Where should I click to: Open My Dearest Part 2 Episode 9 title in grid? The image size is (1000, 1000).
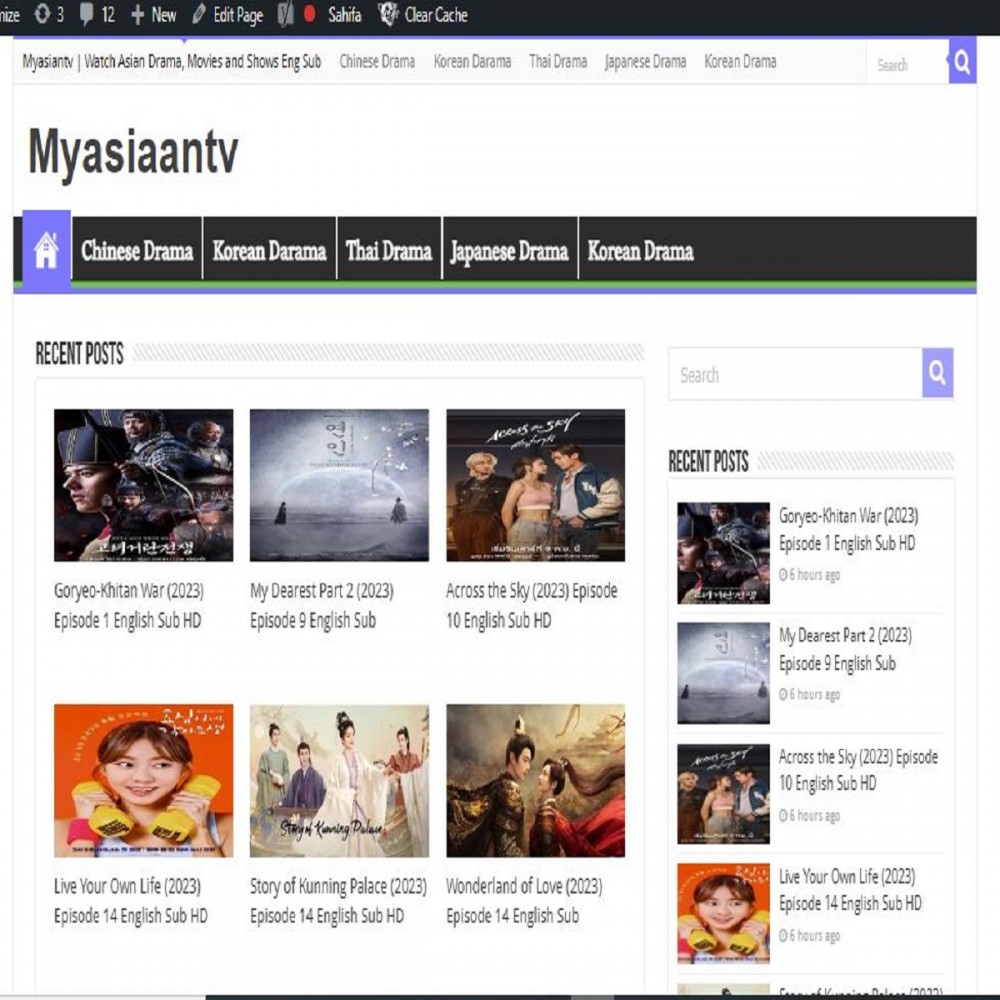point(322,605)
